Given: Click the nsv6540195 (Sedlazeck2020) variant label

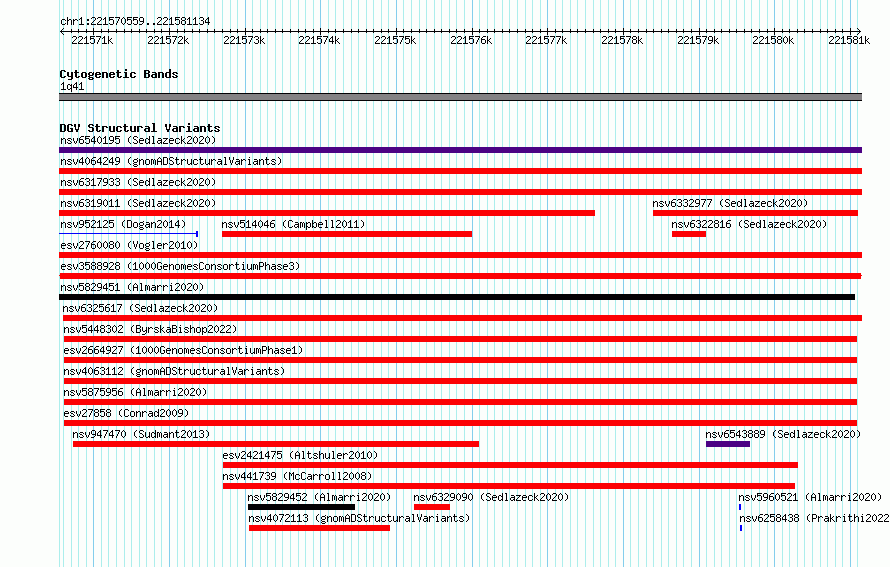Looking at the screenshot, I should coord(138,140).
